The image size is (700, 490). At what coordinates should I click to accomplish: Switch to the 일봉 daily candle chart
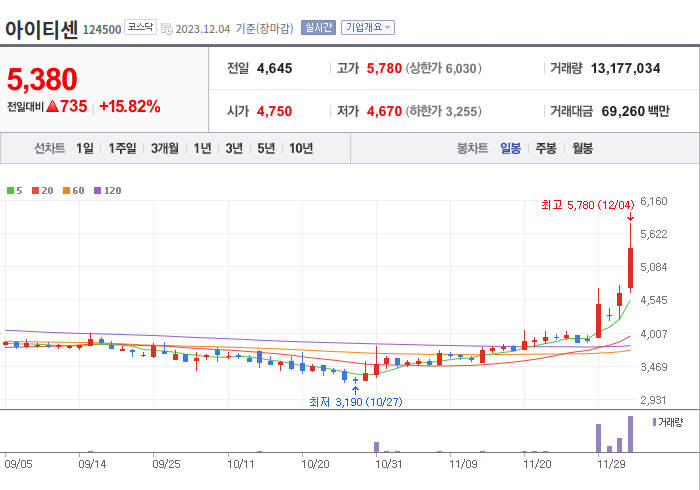coord(510,148)
